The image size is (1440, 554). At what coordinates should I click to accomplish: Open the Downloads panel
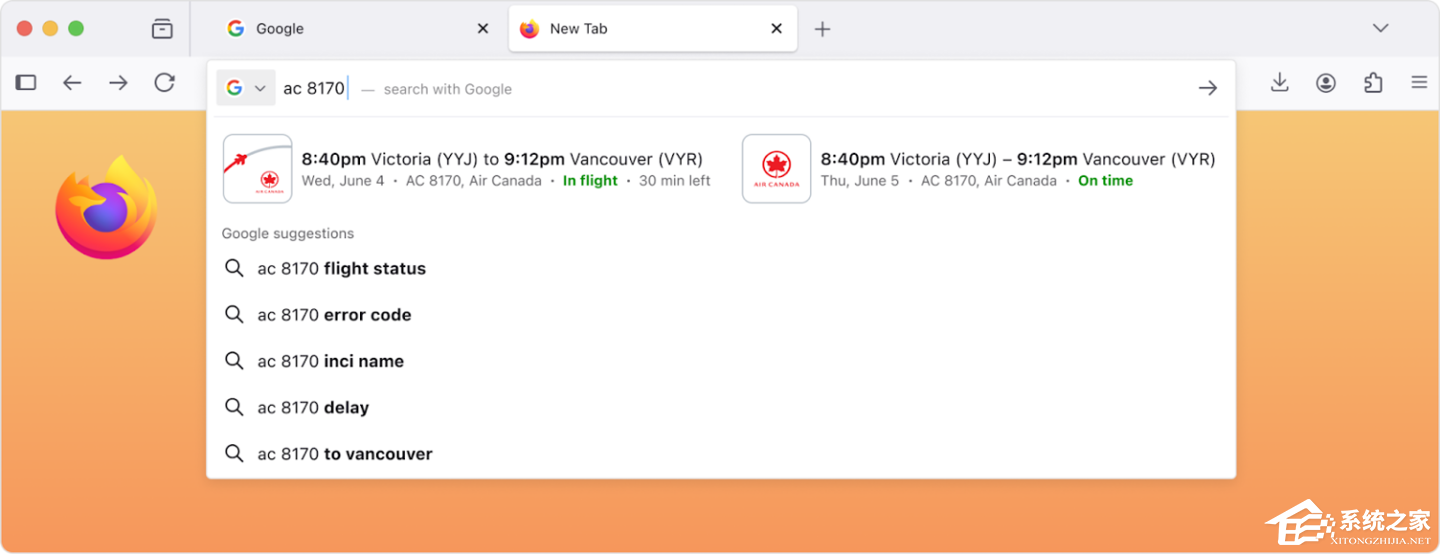click(x=1279, y=83)
